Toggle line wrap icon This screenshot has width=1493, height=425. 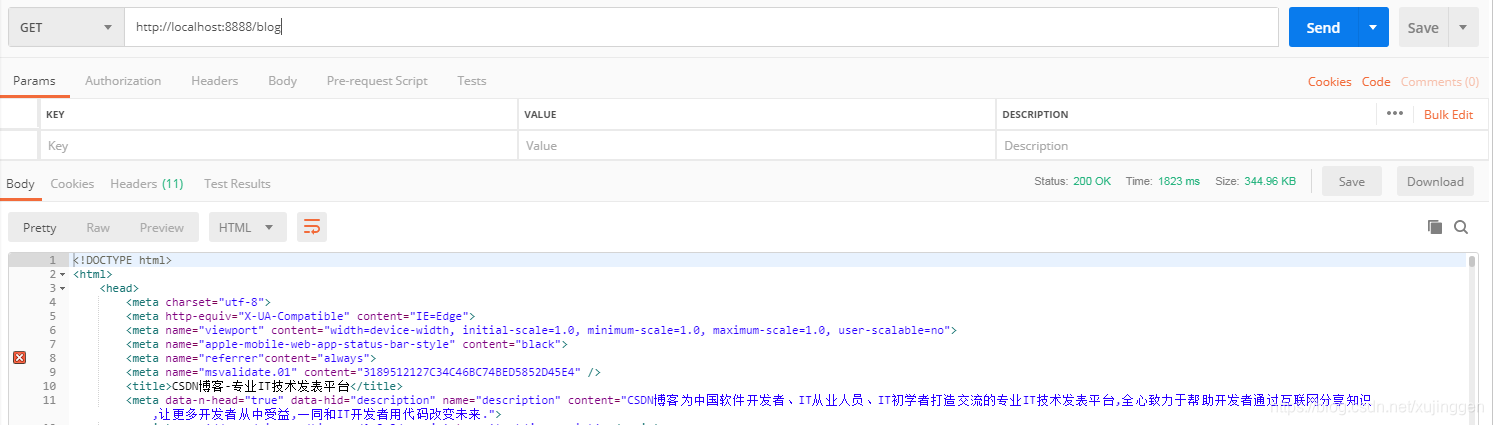(x=312, y=227)
